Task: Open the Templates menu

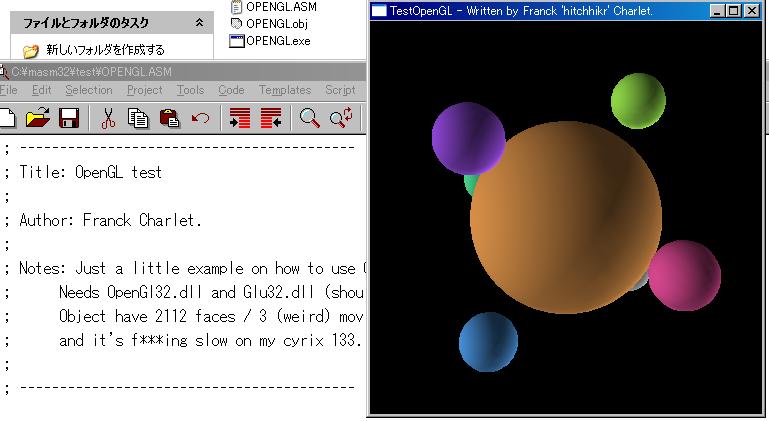Action: (285, 90)
